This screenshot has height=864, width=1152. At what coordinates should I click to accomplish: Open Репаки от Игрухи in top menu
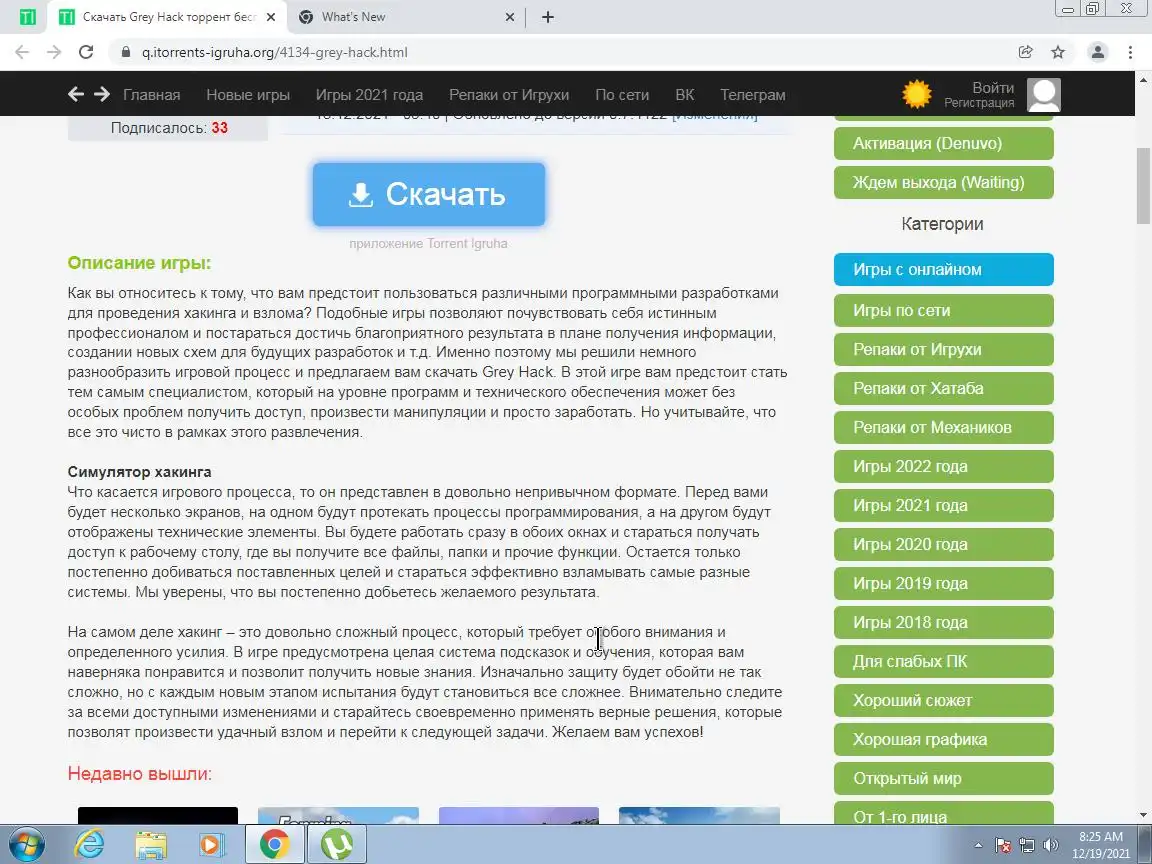[x=509, y=95]
